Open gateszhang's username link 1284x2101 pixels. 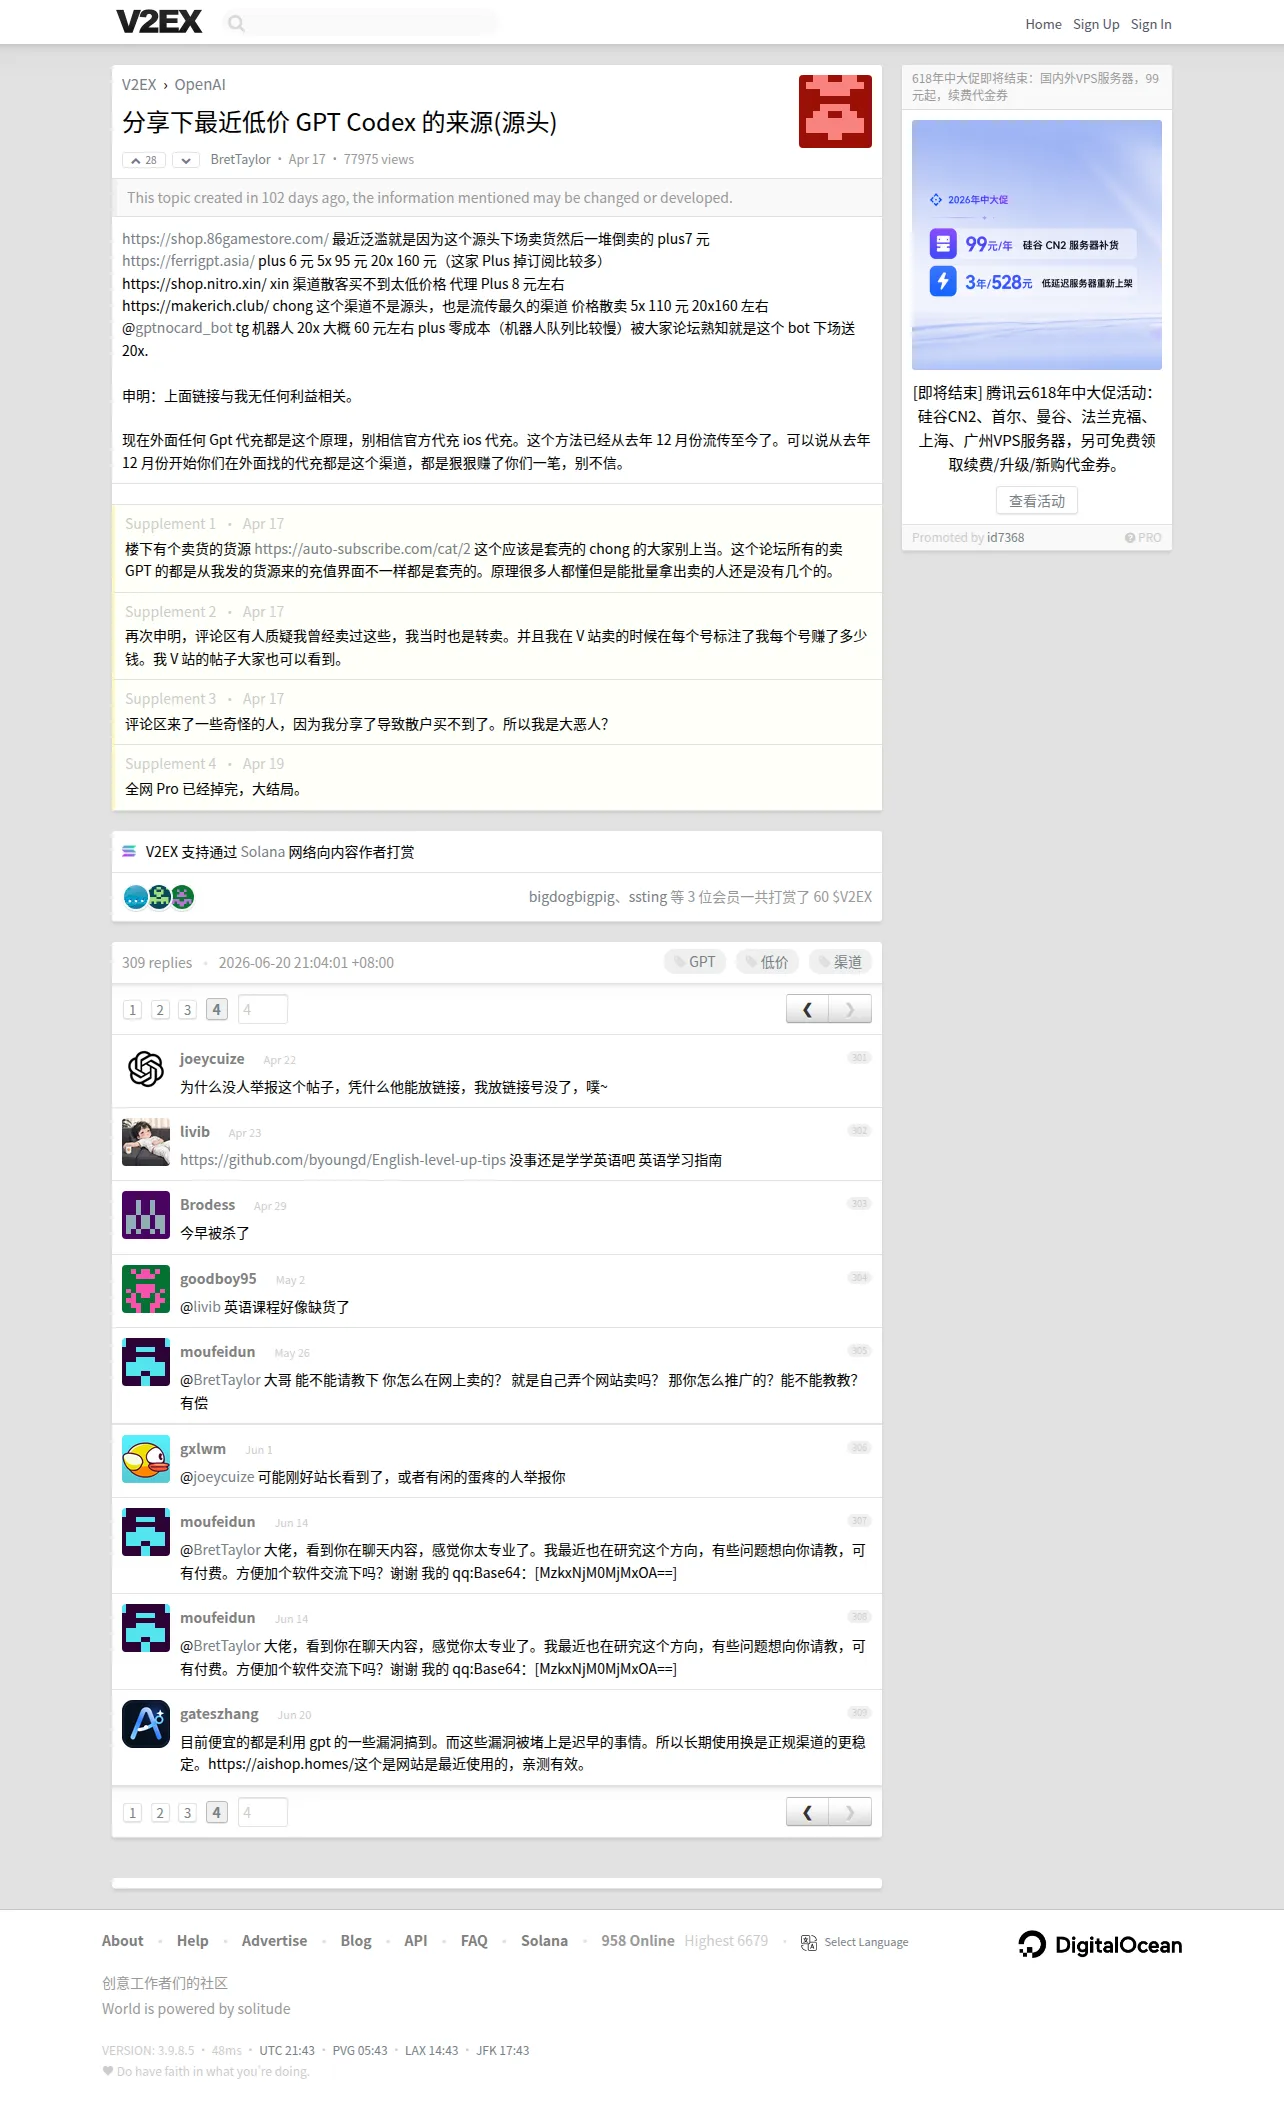tap(219, 1714)
